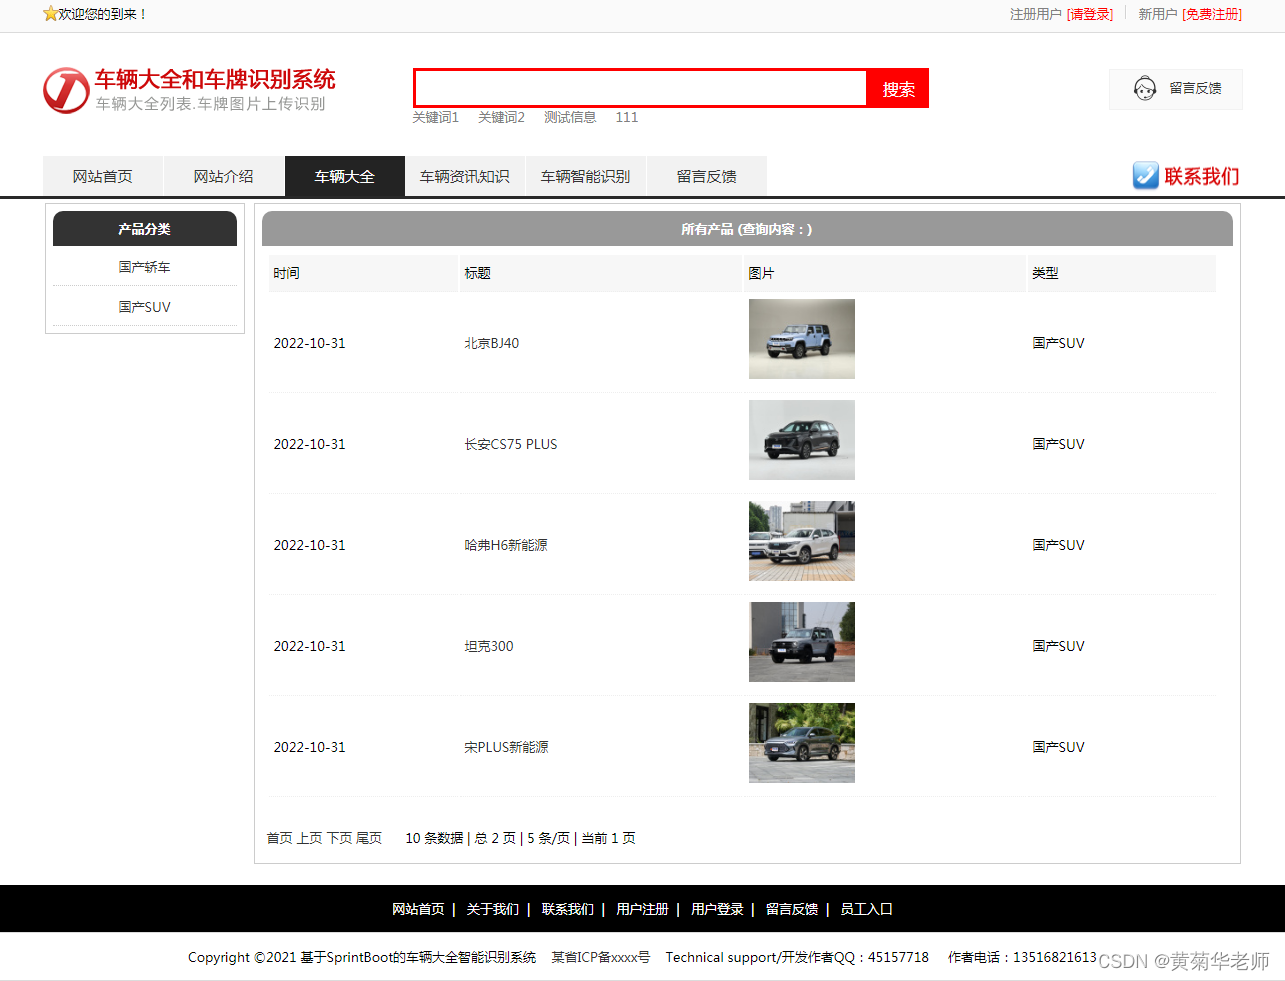This screenshot has height=981, width=1285.
Task: Click the blue checkmark contact icon
Action: coord(1145,176)
